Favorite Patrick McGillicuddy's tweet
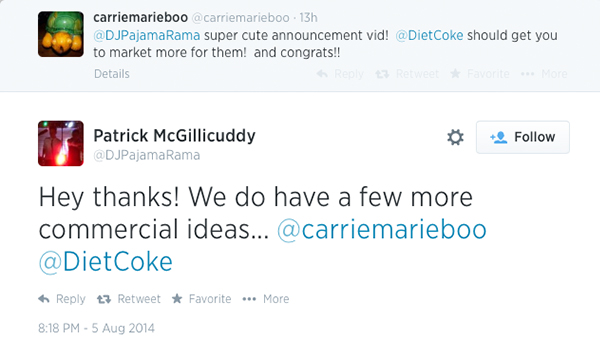600x363 pixels. pos(201,299)
